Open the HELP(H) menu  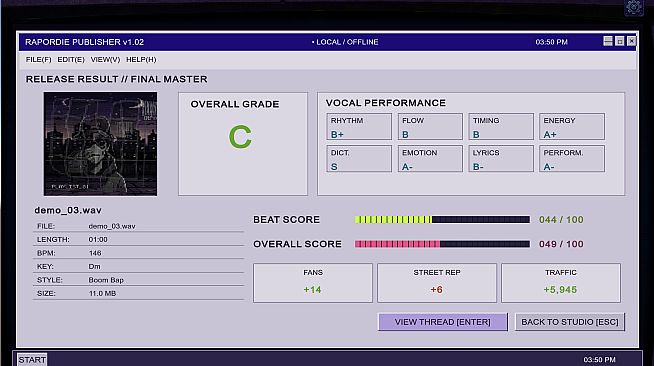coord(141,60)
